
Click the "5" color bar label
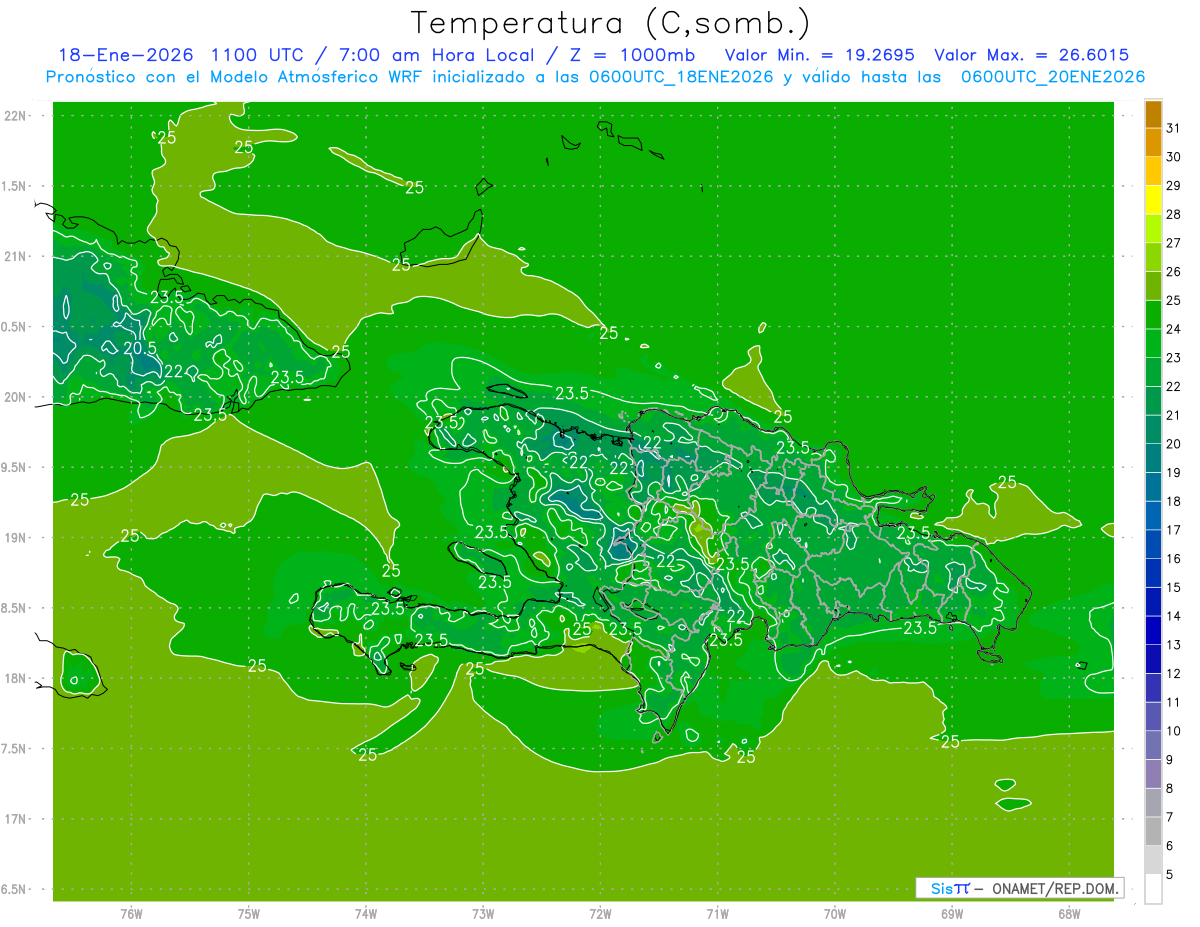tap(1170, 875)
